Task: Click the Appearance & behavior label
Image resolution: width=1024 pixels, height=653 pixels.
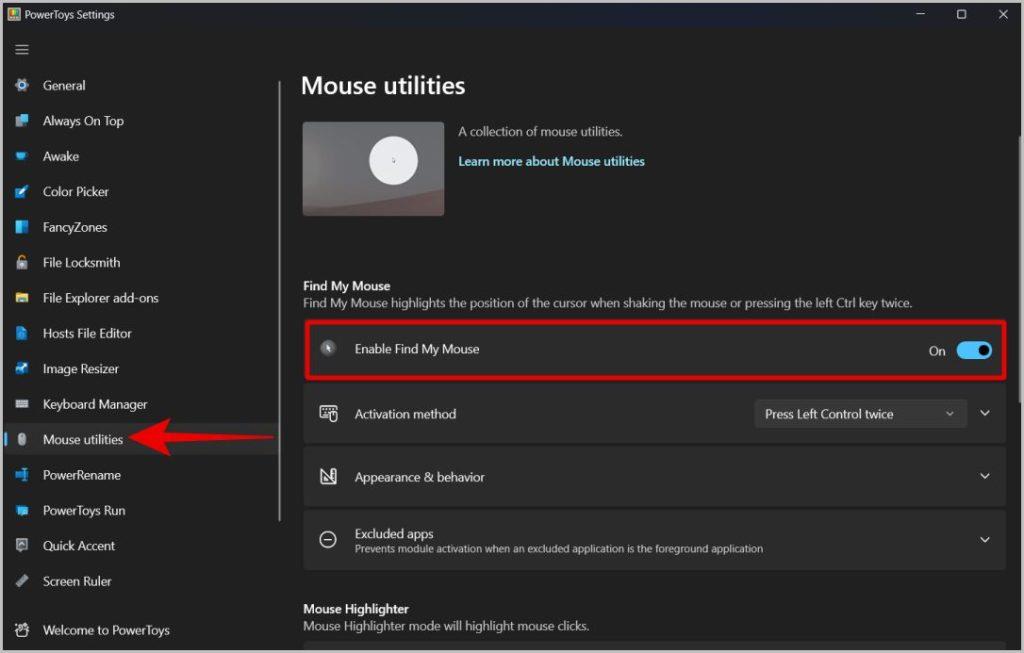Action: tap(419, 477)
